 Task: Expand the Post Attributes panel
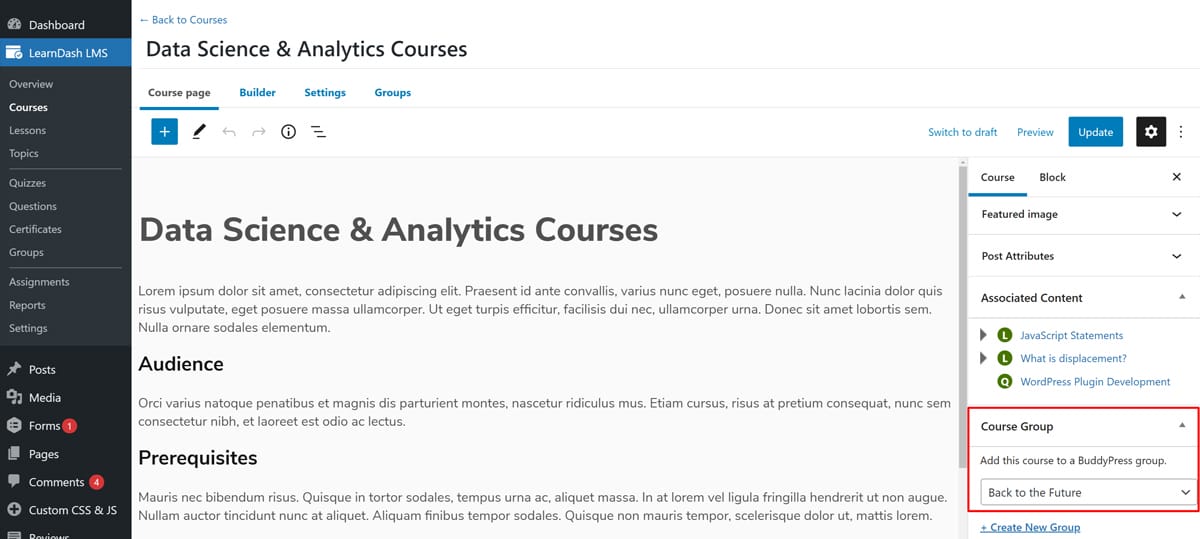(1176, 256)
